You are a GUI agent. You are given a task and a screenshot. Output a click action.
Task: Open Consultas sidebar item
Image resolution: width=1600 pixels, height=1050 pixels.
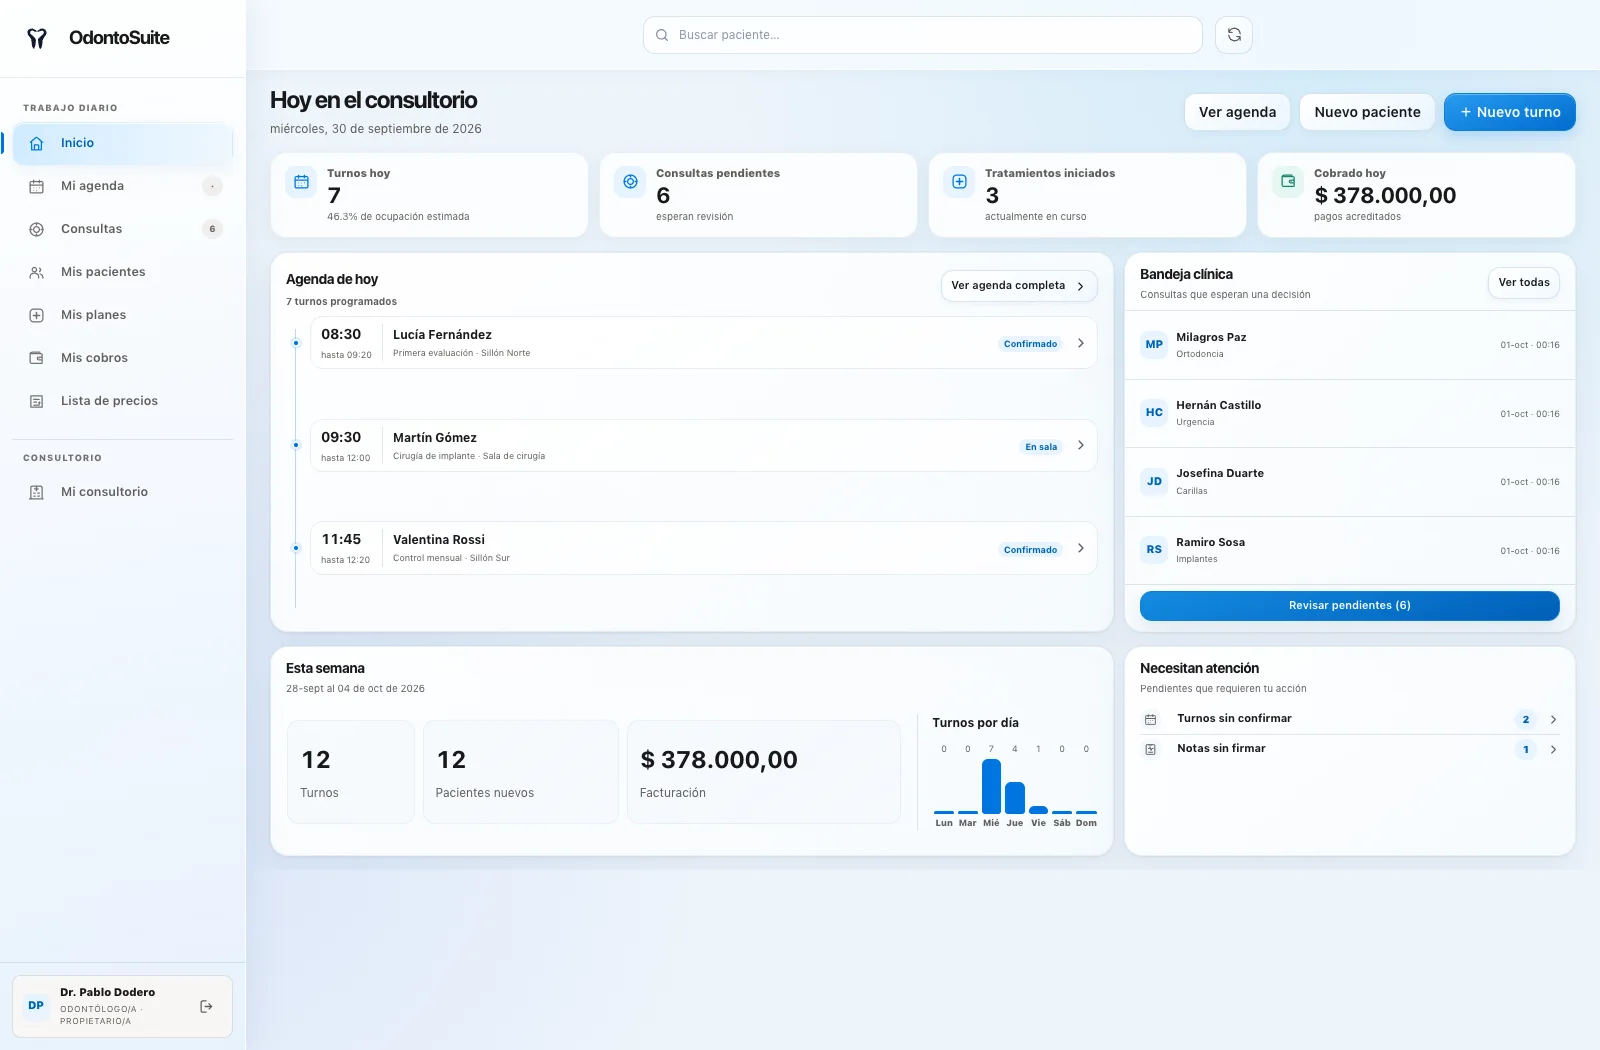point(122,229)
